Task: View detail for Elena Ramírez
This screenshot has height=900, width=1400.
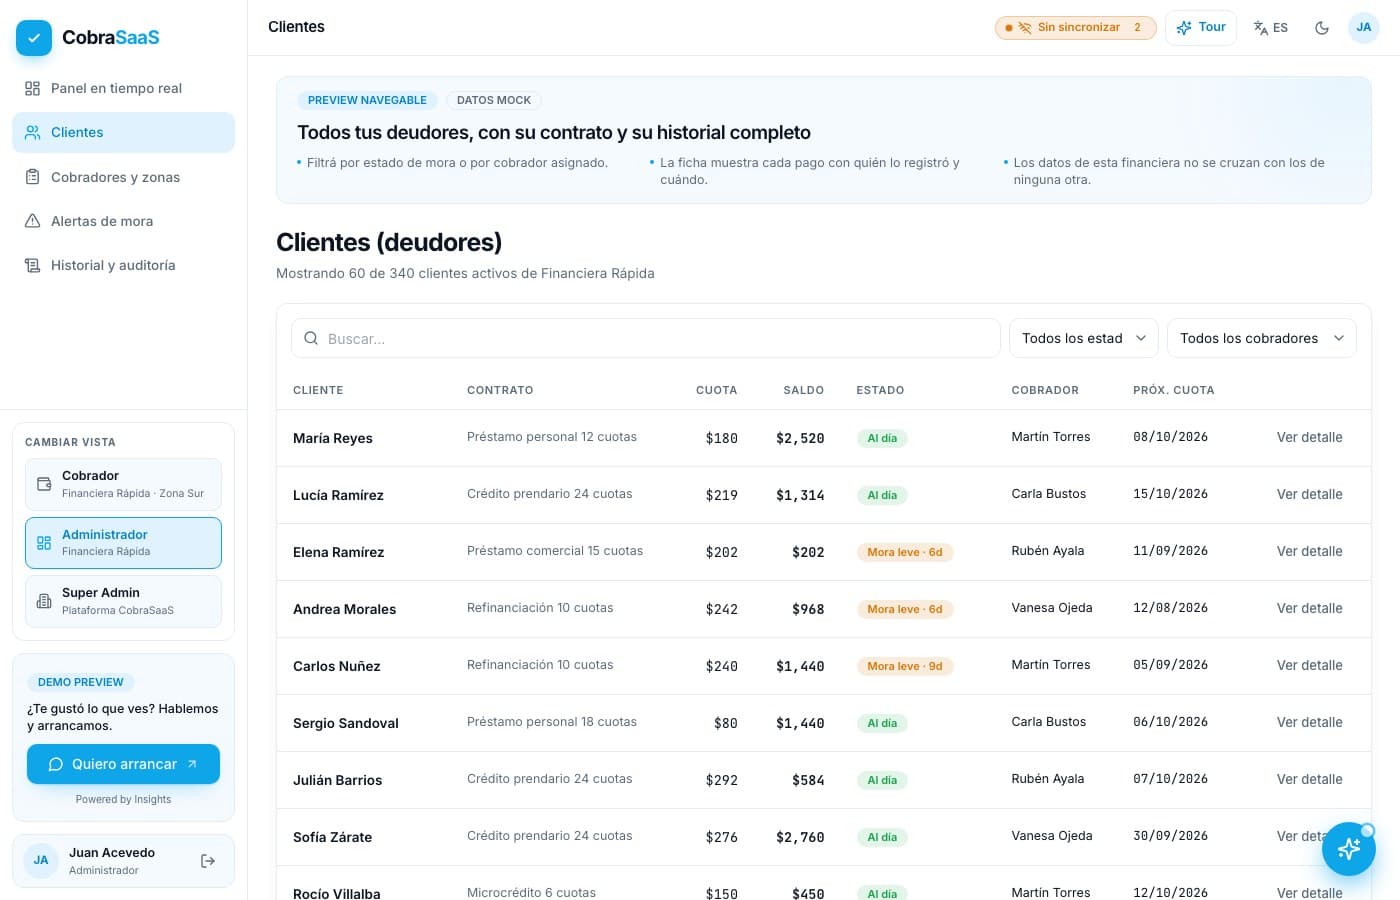Action: (1309, 551)
